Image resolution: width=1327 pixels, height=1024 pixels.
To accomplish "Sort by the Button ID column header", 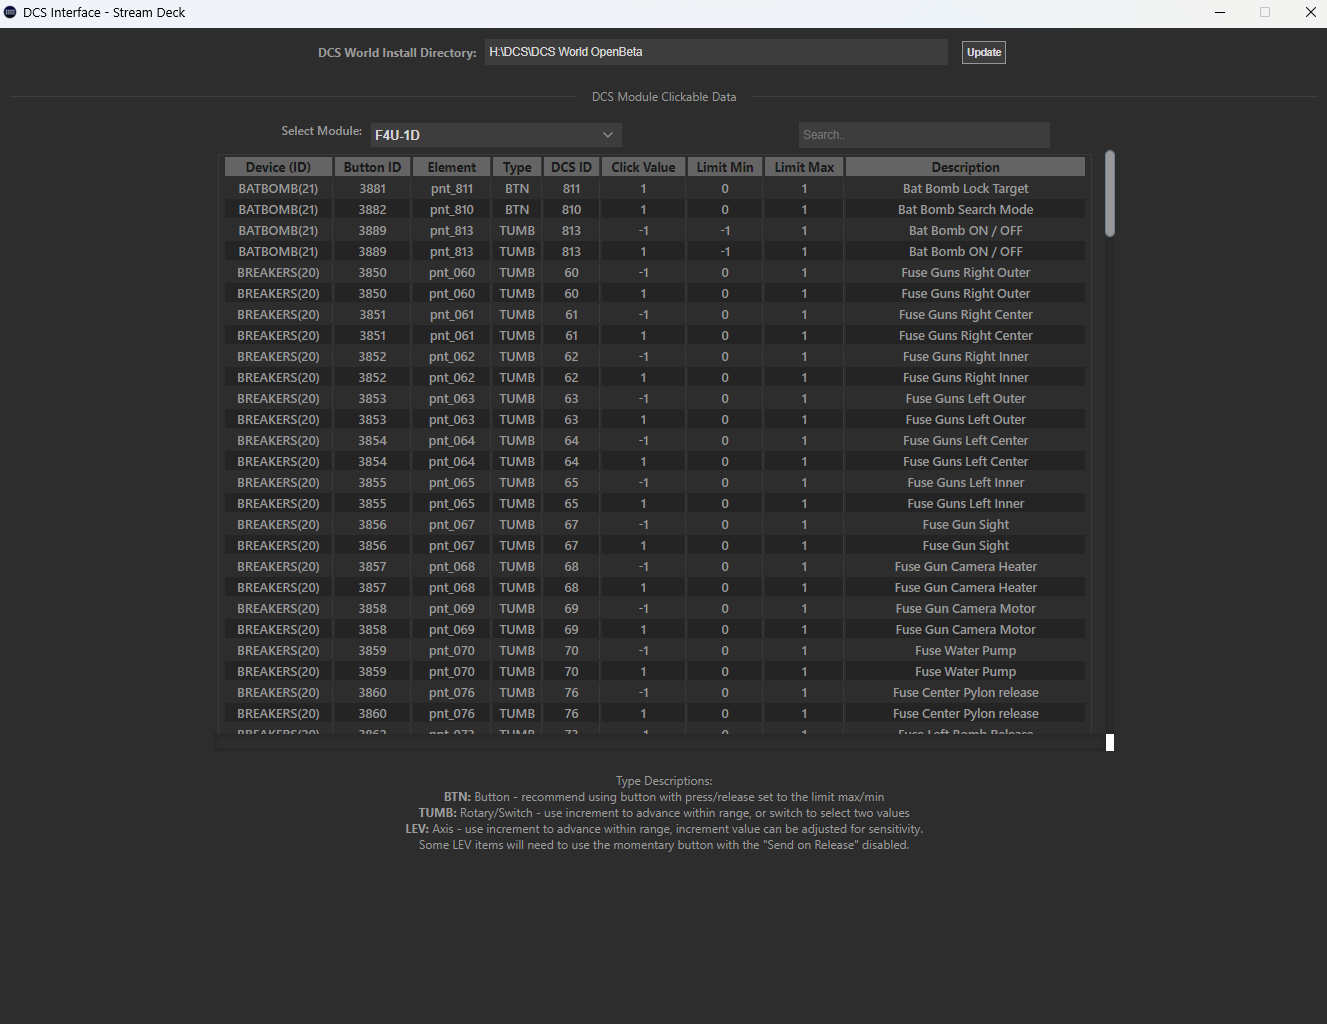I will (372, 167).
